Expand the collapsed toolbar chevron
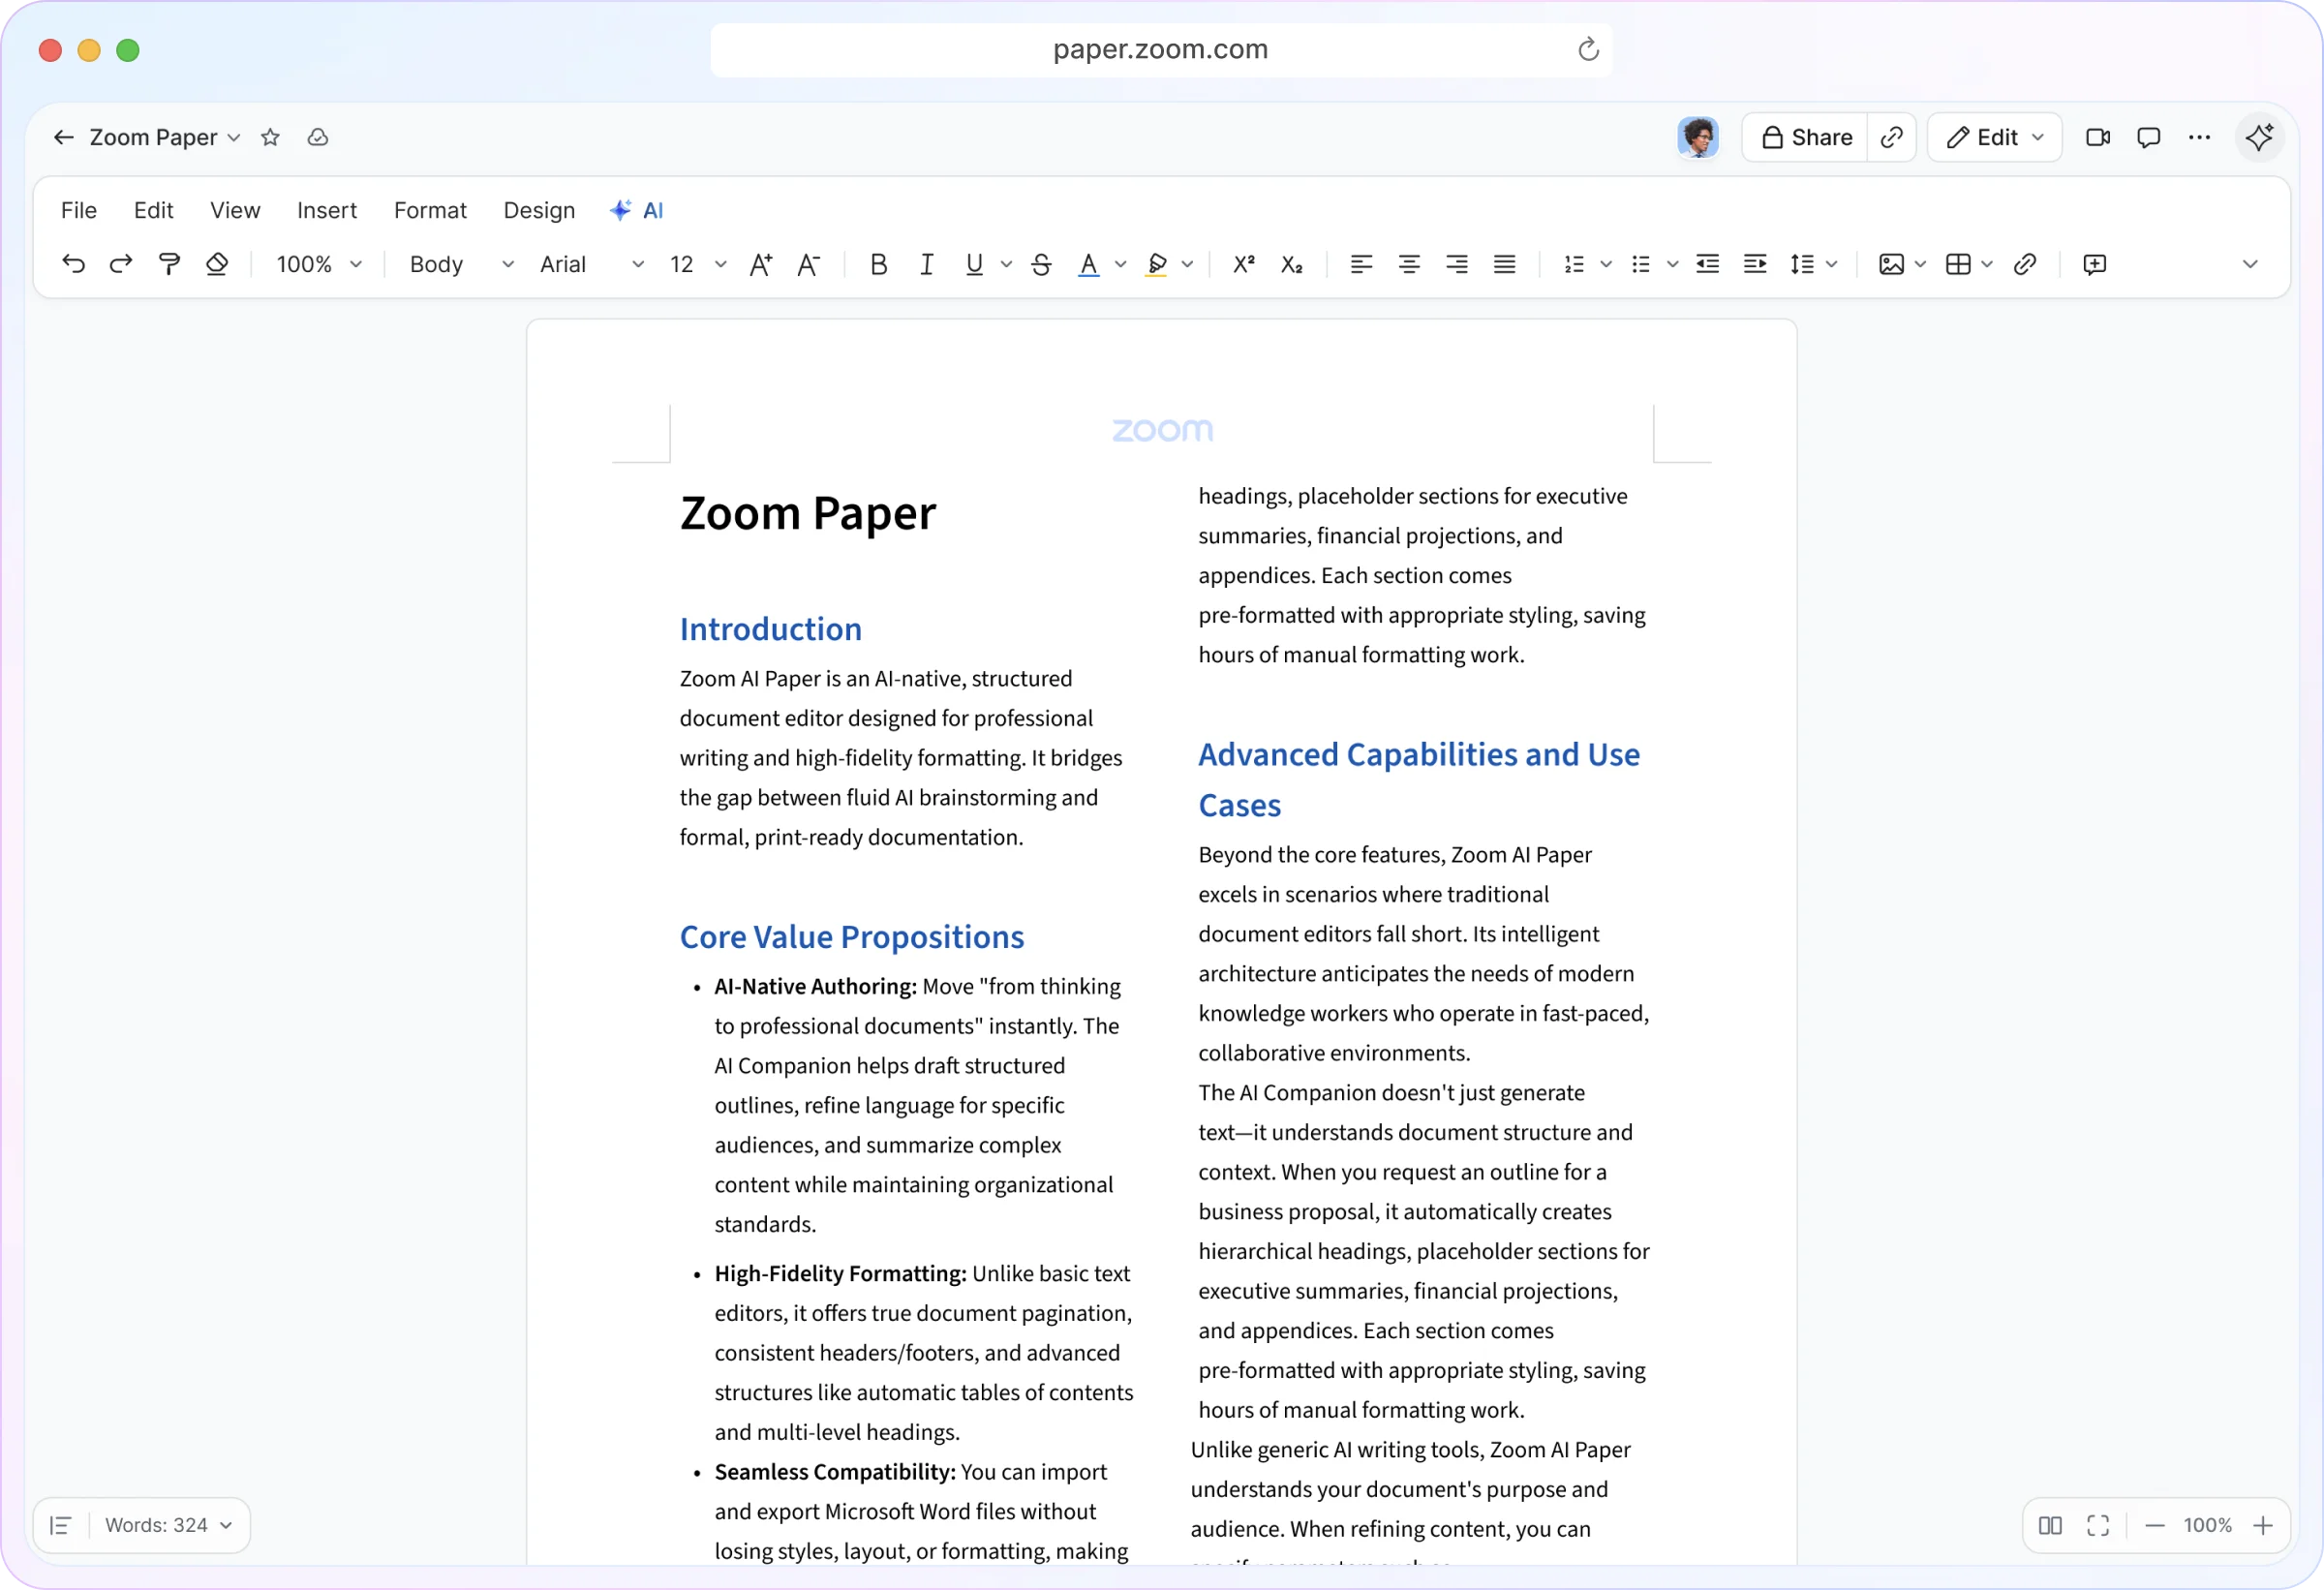Screen dimensions: 2324x1590 (2250, 264)
